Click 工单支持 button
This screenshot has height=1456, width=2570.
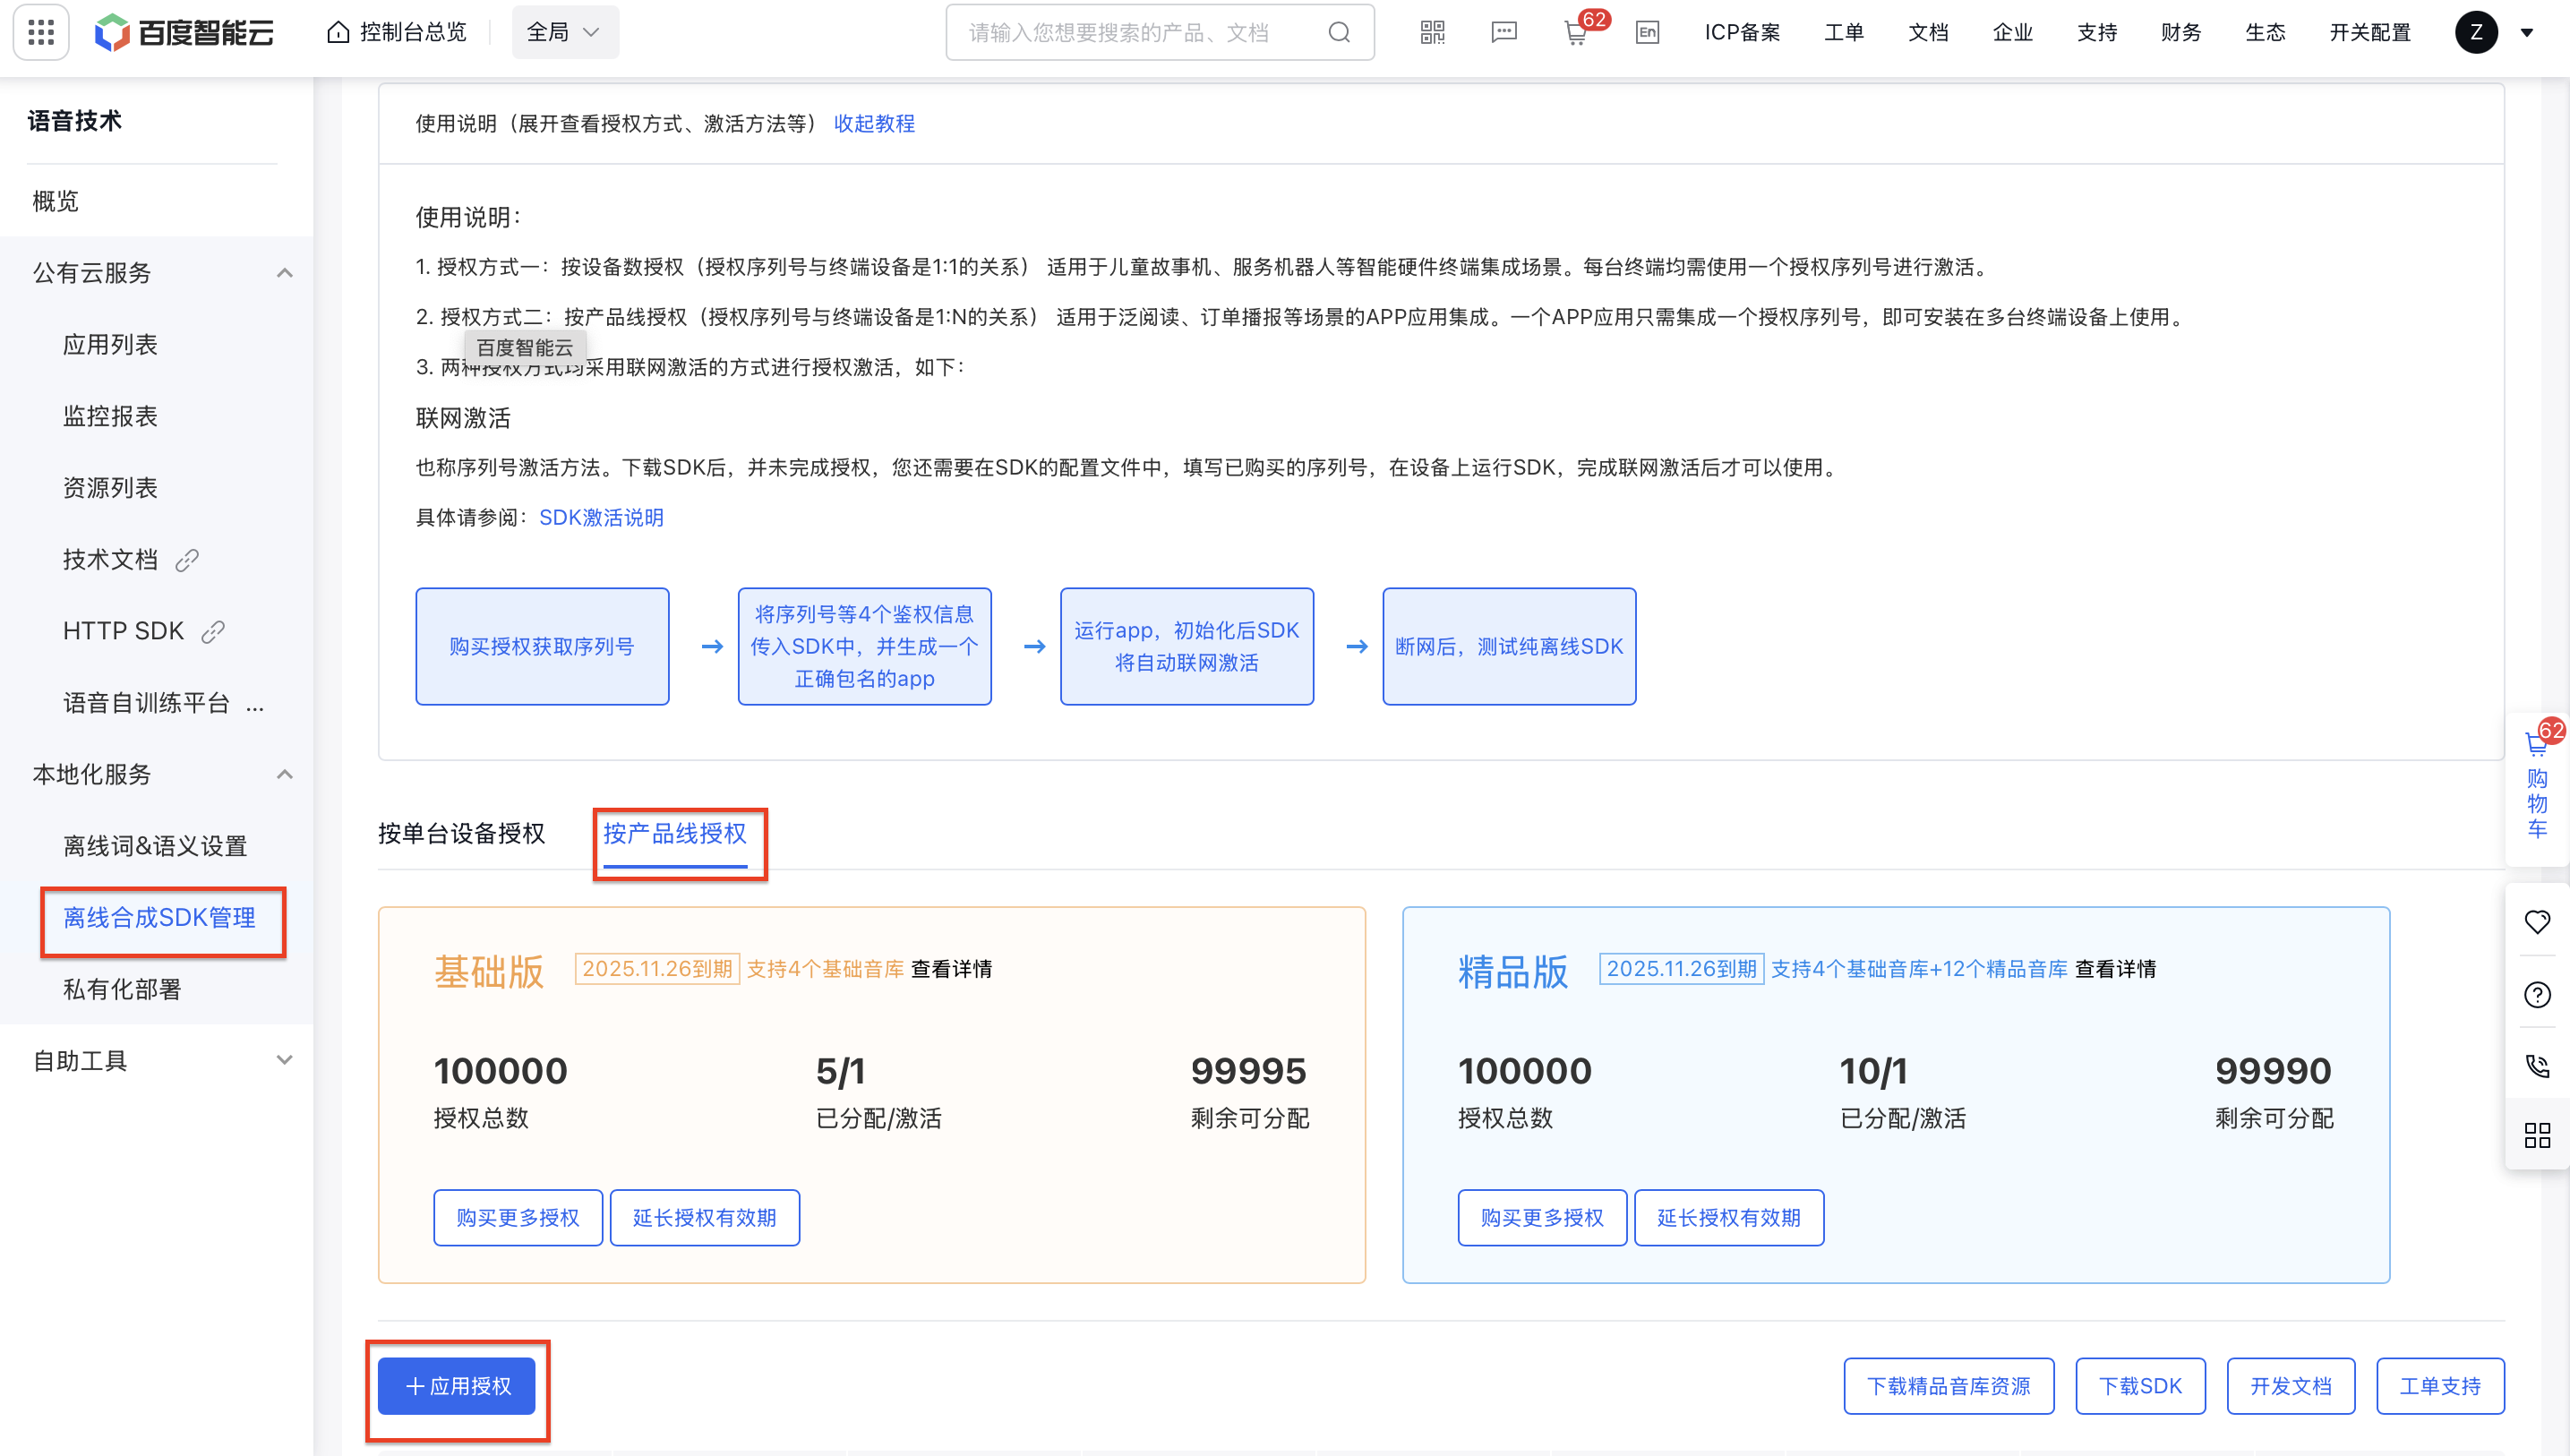coord(2440,1386)
